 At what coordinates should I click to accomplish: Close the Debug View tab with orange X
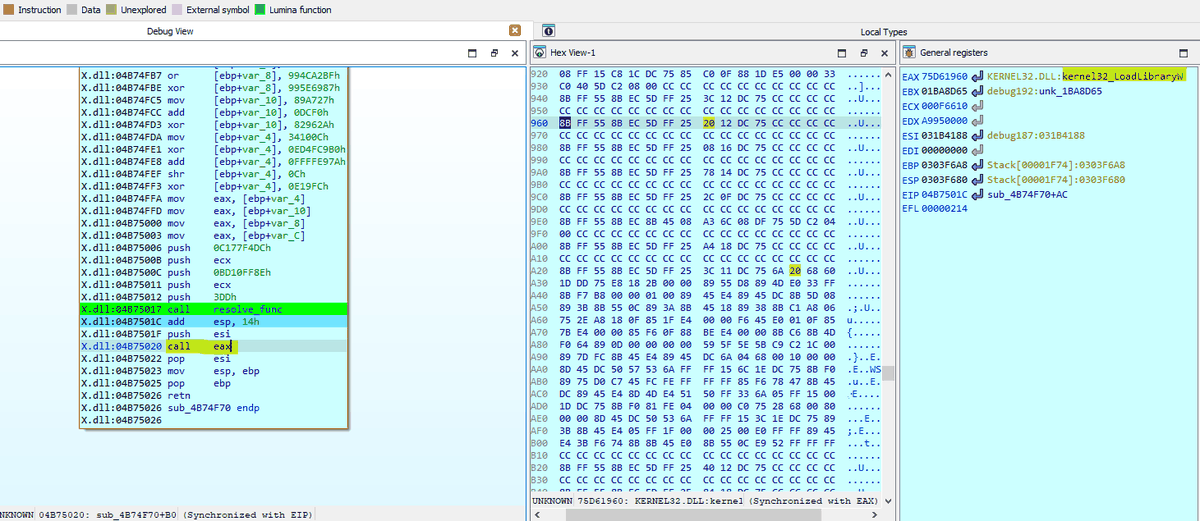click(515, 31)
